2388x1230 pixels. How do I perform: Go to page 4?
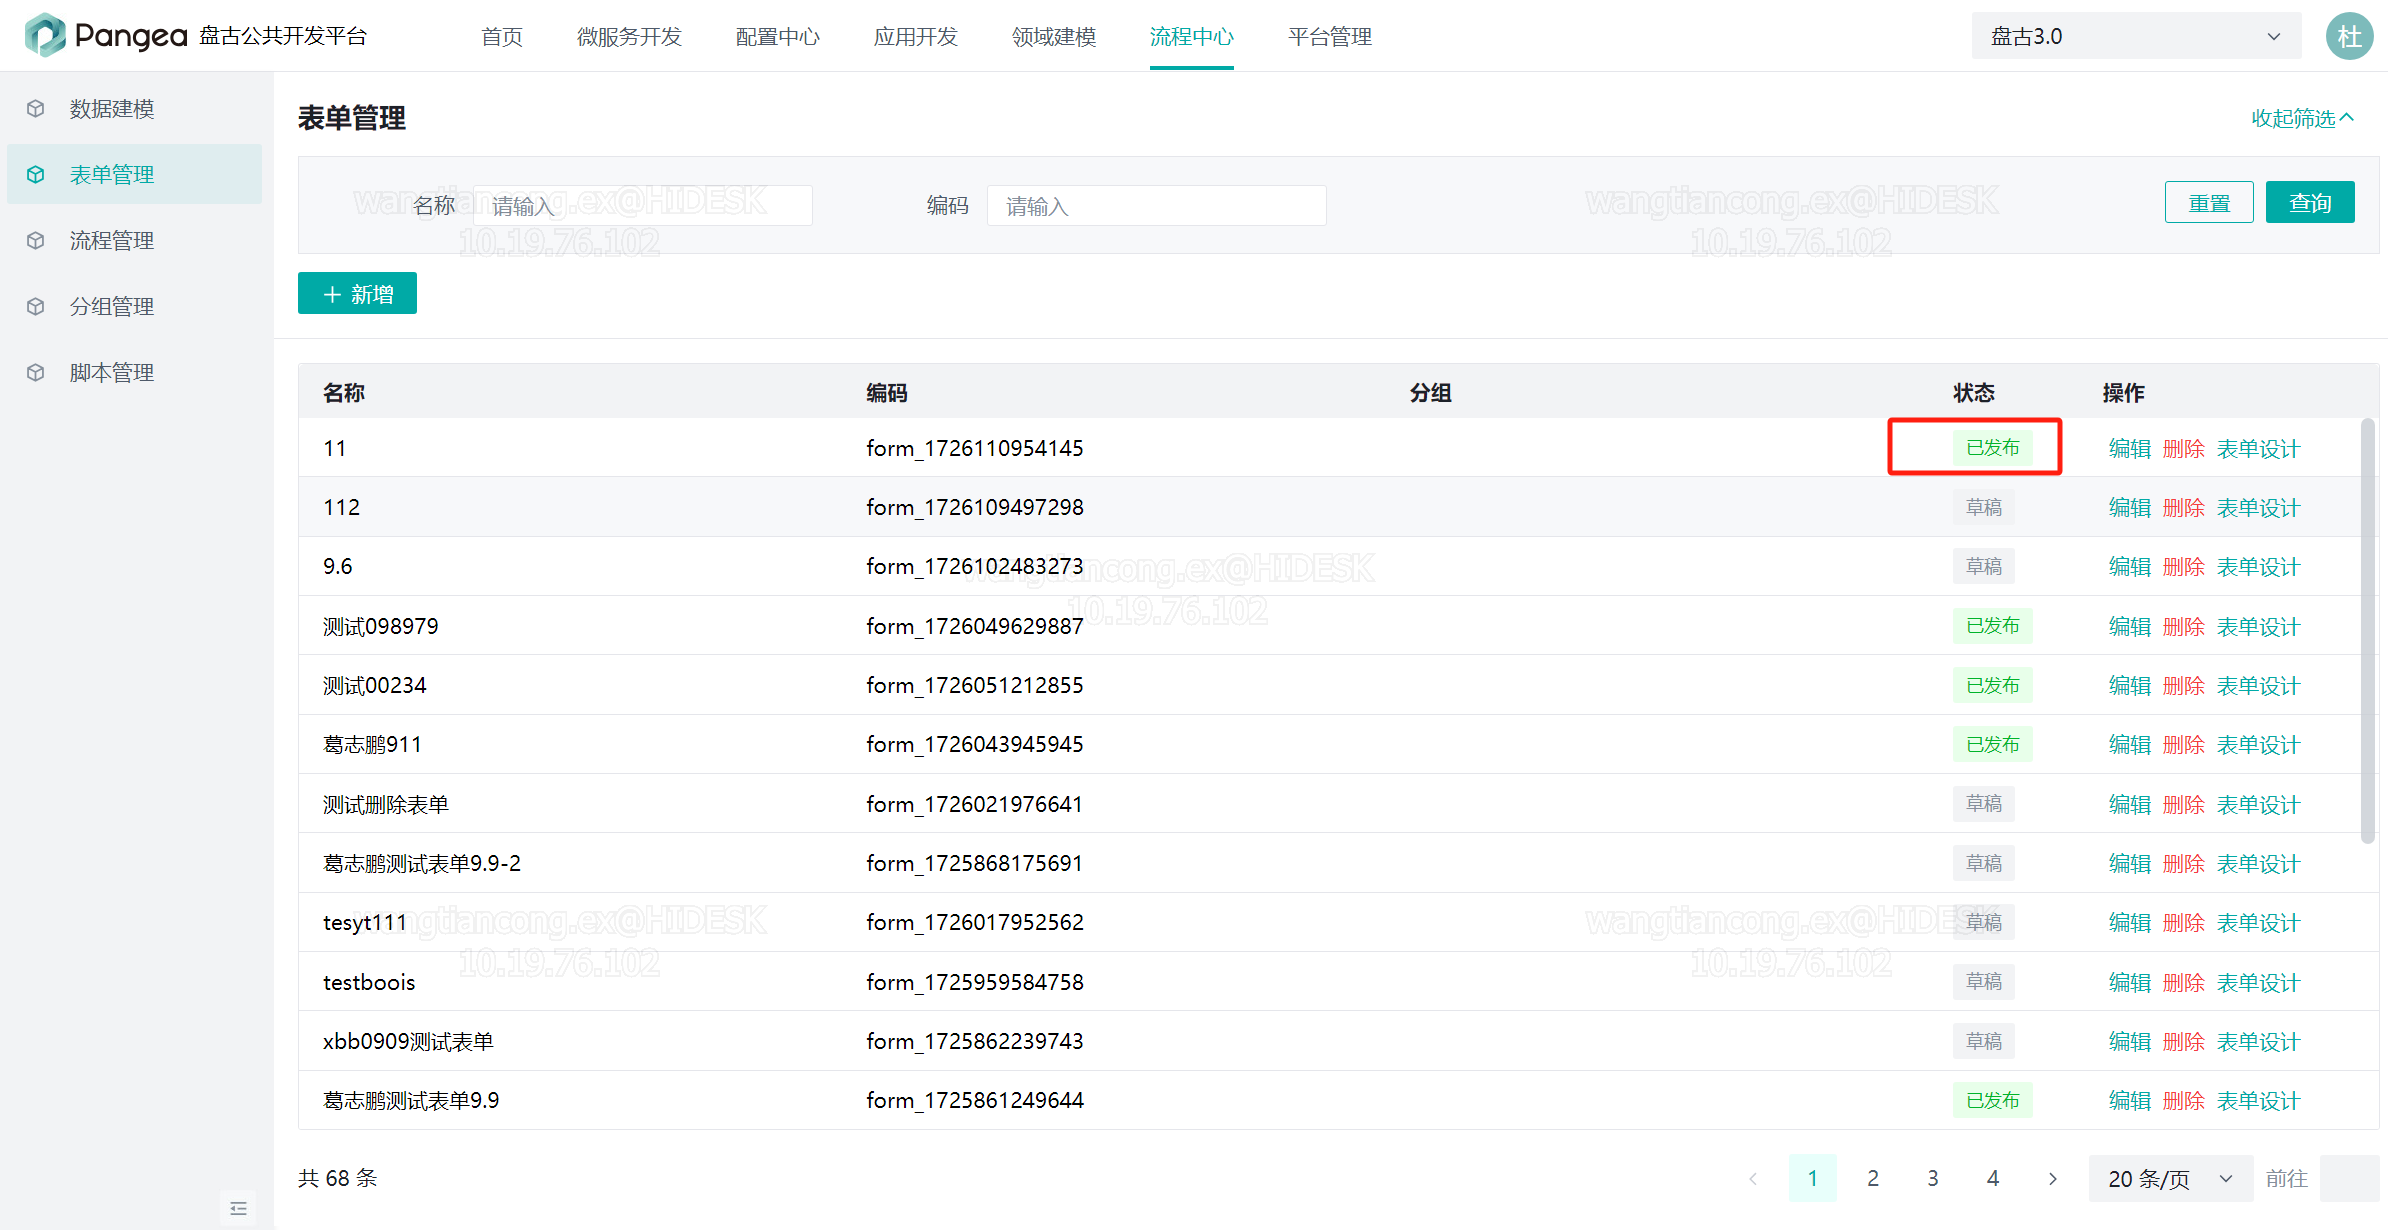click(1993, 1178)
